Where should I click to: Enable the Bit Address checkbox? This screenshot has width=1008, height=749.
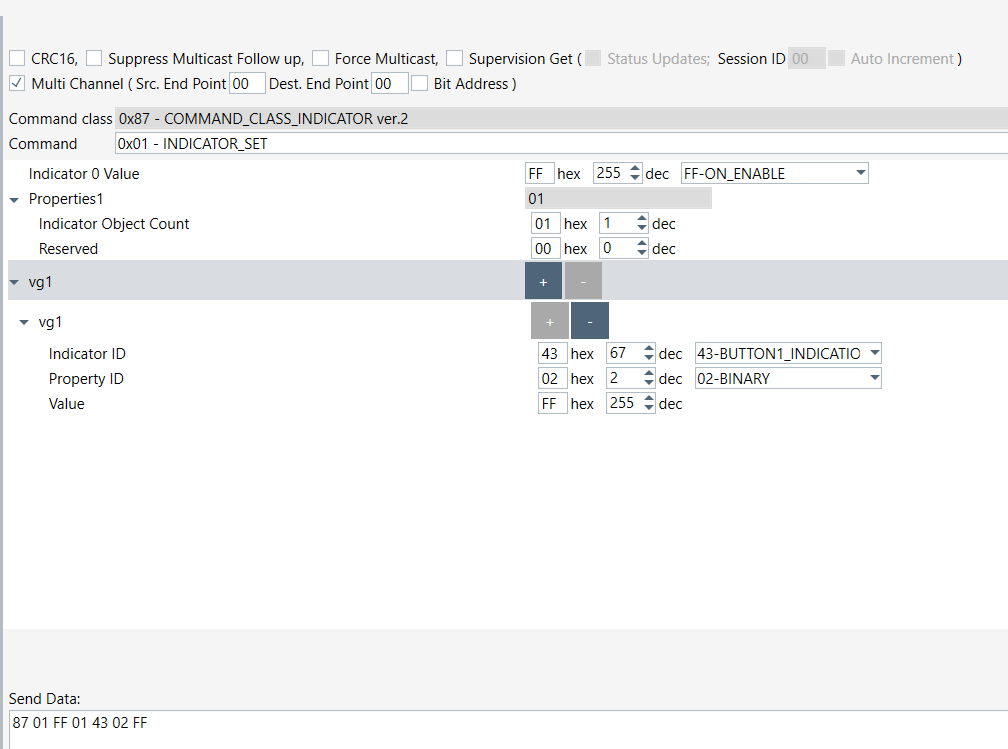pyautogui.click(x=419, y=83)
